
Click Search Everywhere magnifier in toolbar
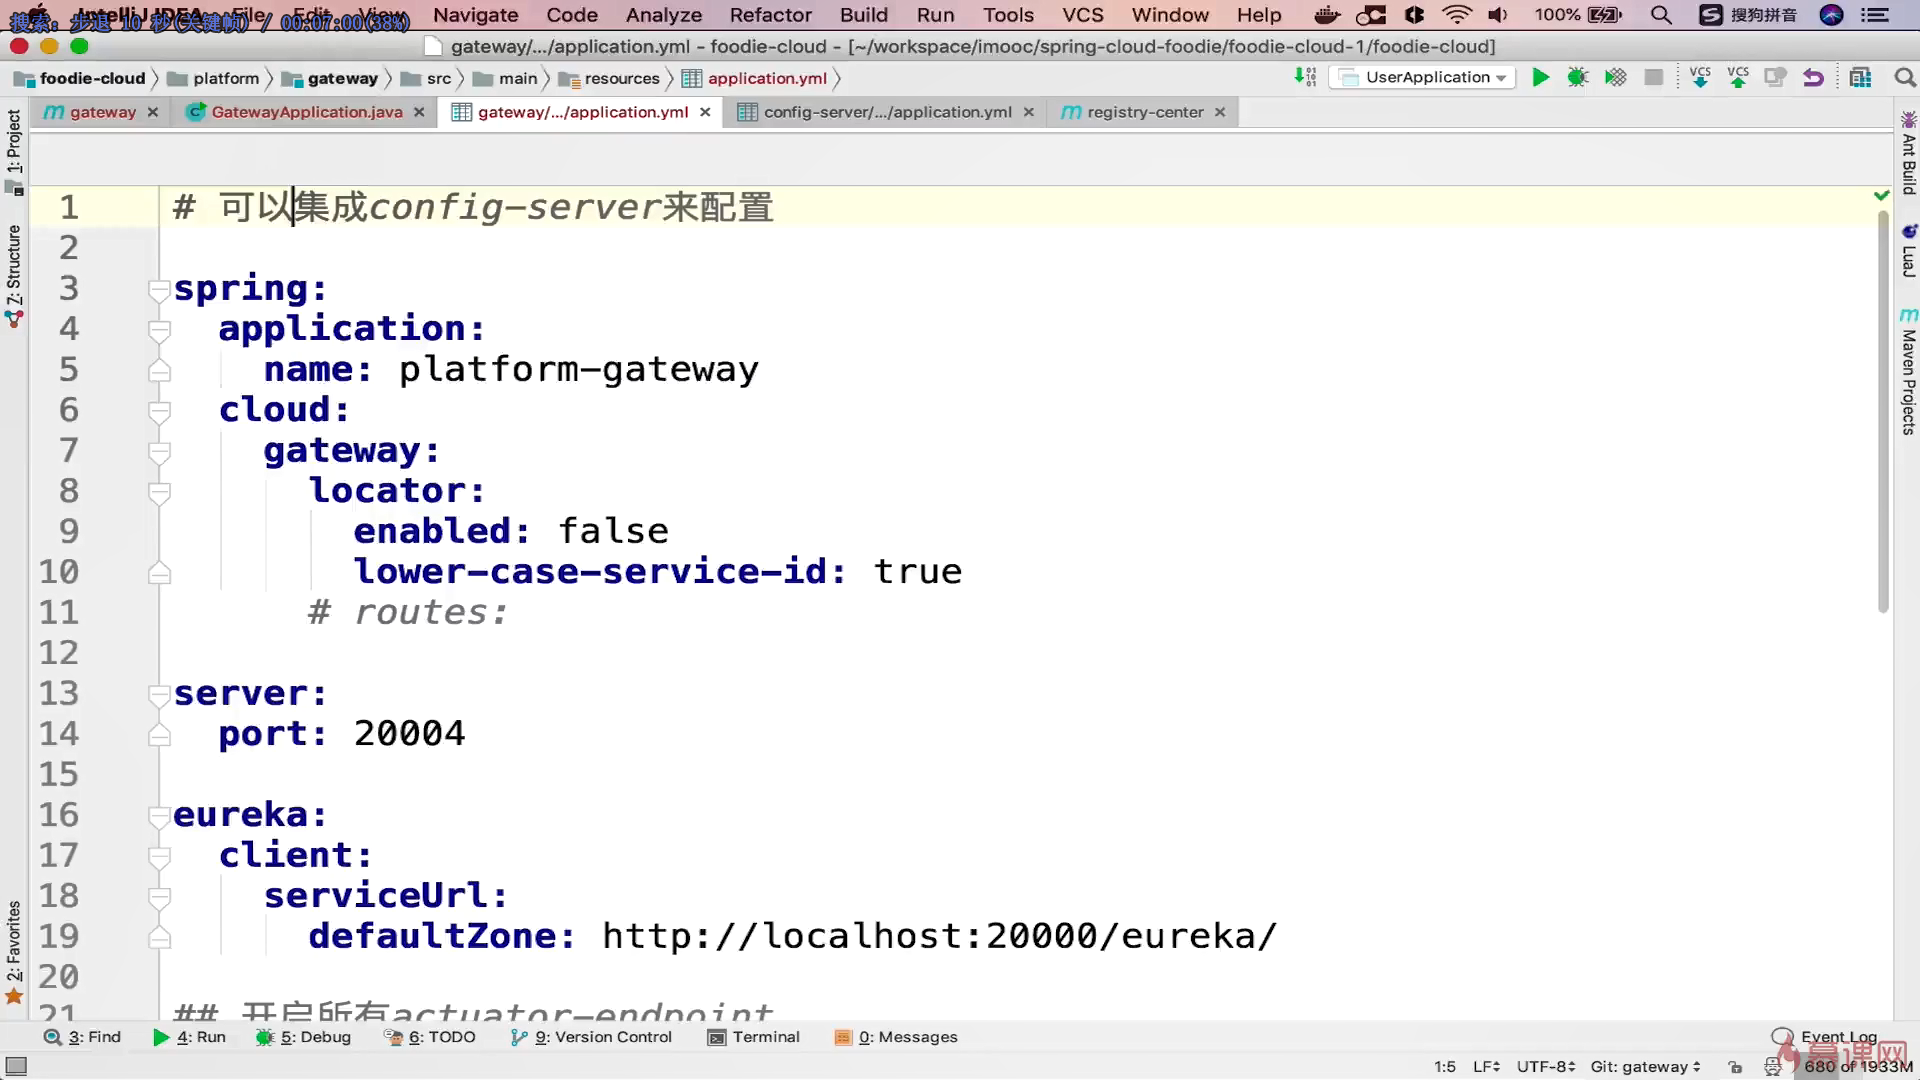[1904, 77]
